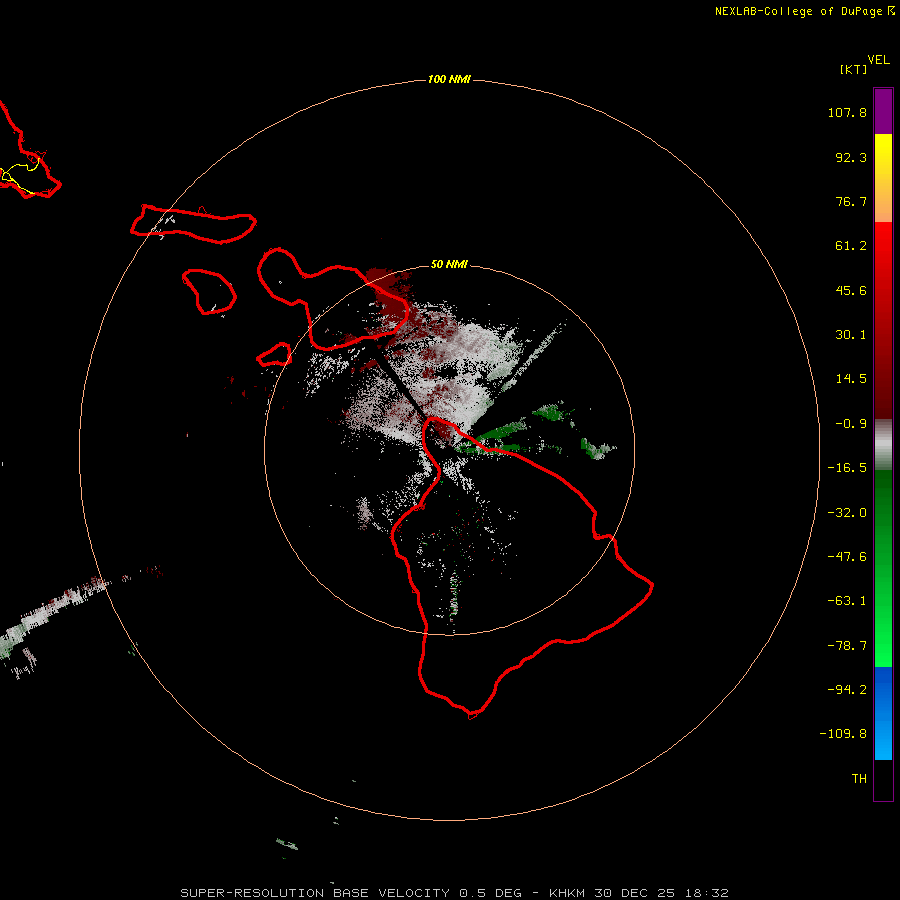
Task: Click the purple segment of velocity color bar
Action: 883,111
